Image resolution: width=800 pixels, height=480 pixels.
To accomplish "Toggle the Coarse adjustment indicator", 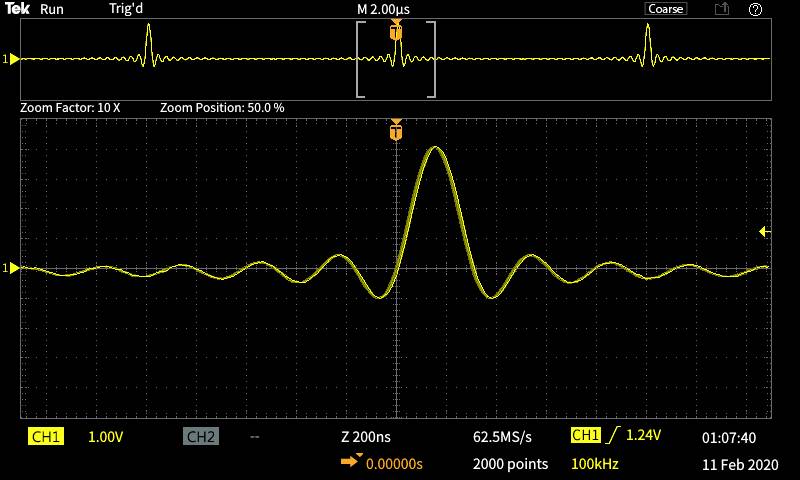I will pyautogui.click(x=665, y=9).
